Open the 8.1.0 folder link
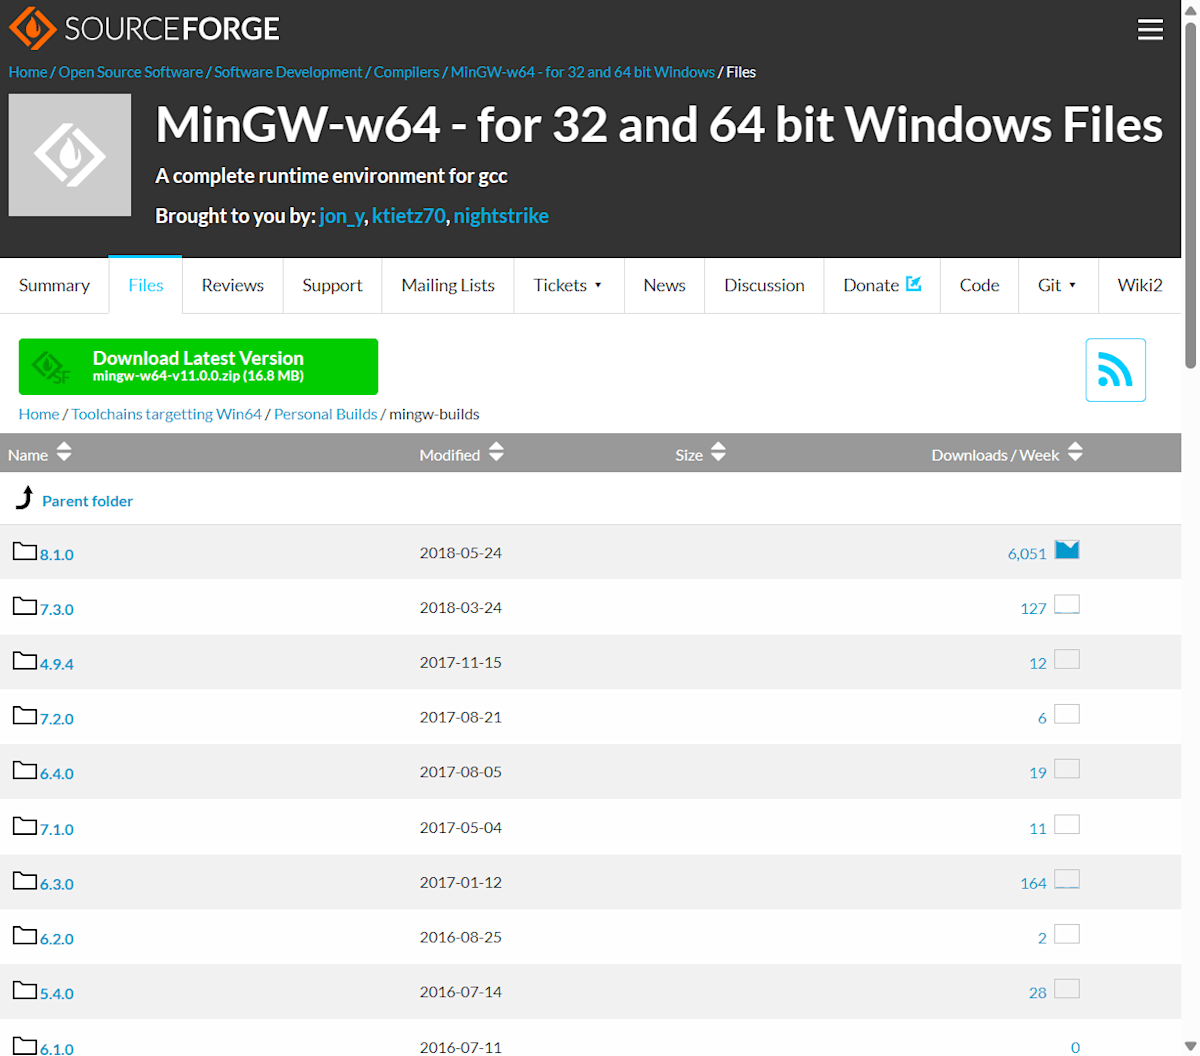Screen dimensions: 1200x1056 point(57,554)
